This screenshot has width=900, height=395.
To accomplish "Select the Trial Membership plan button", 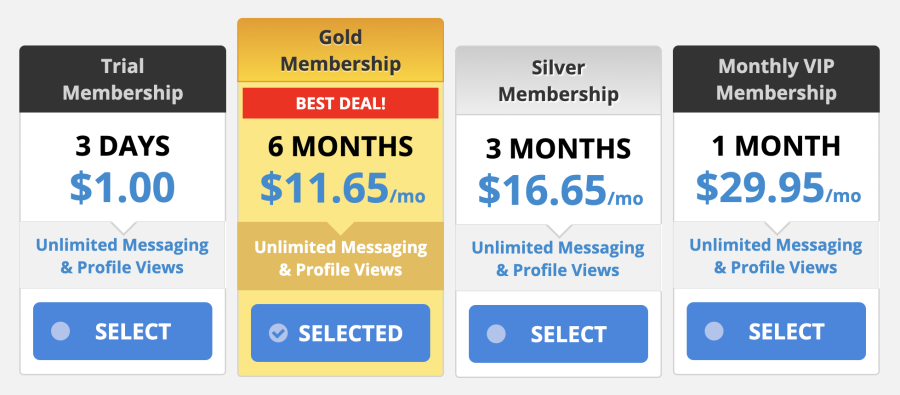I will pos(122,331).
